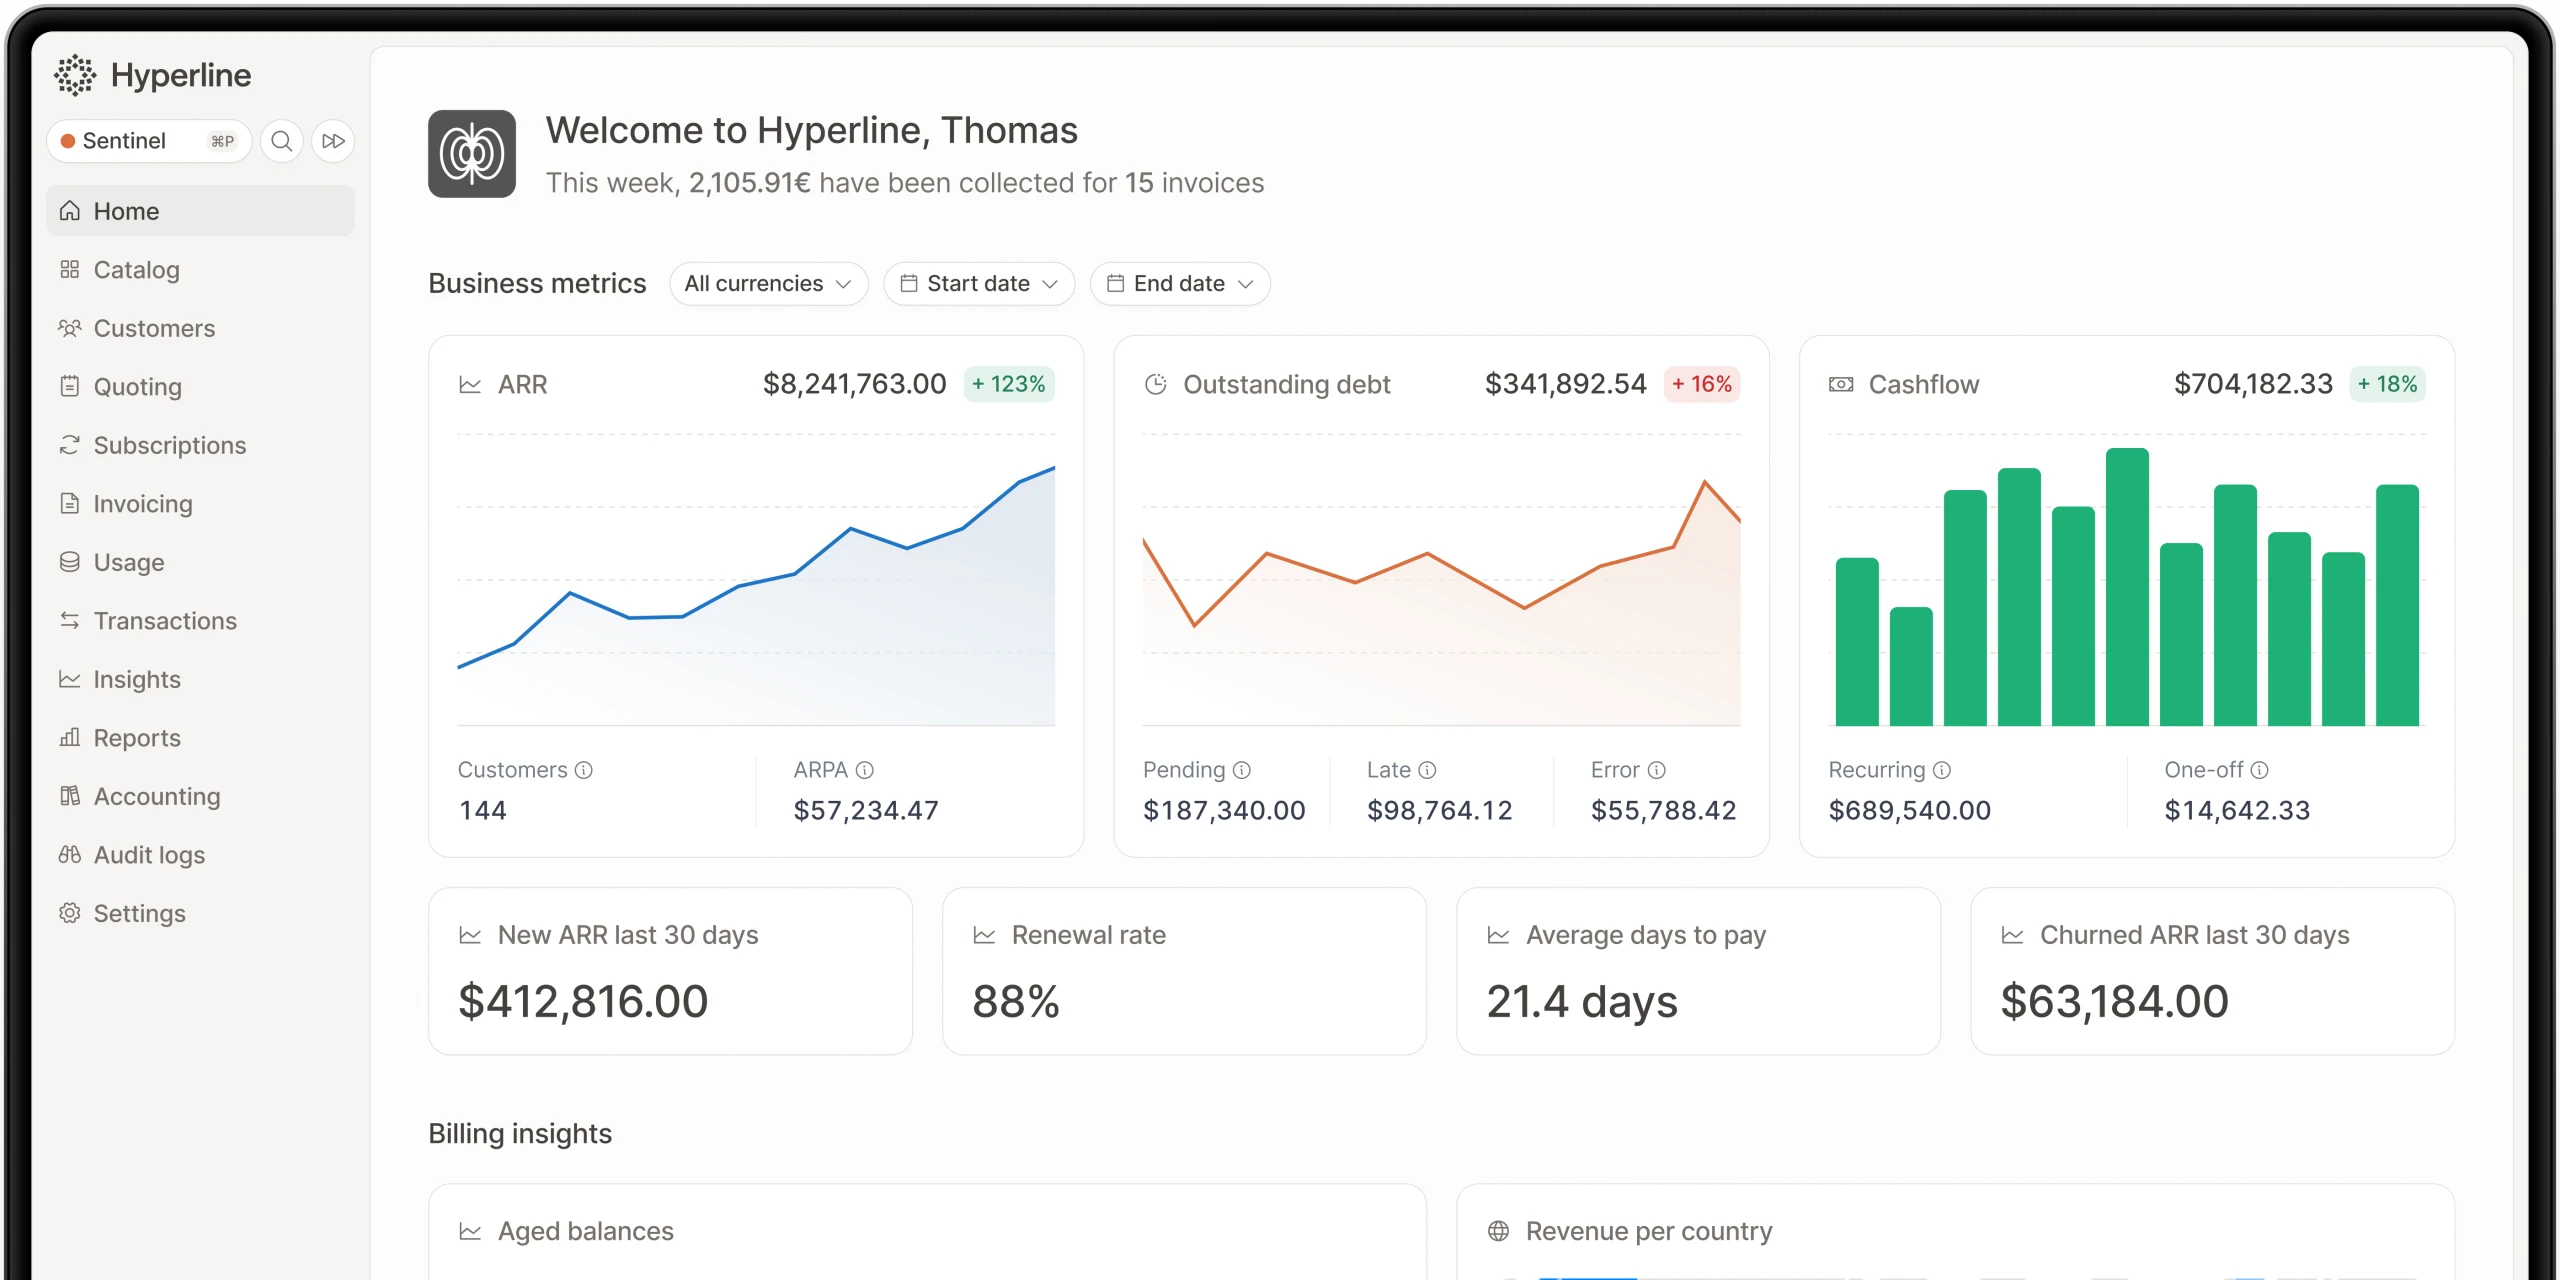Open the Sentinel workspace switcher
This screenshot has width=2560, height=1280.
[149, 141]
